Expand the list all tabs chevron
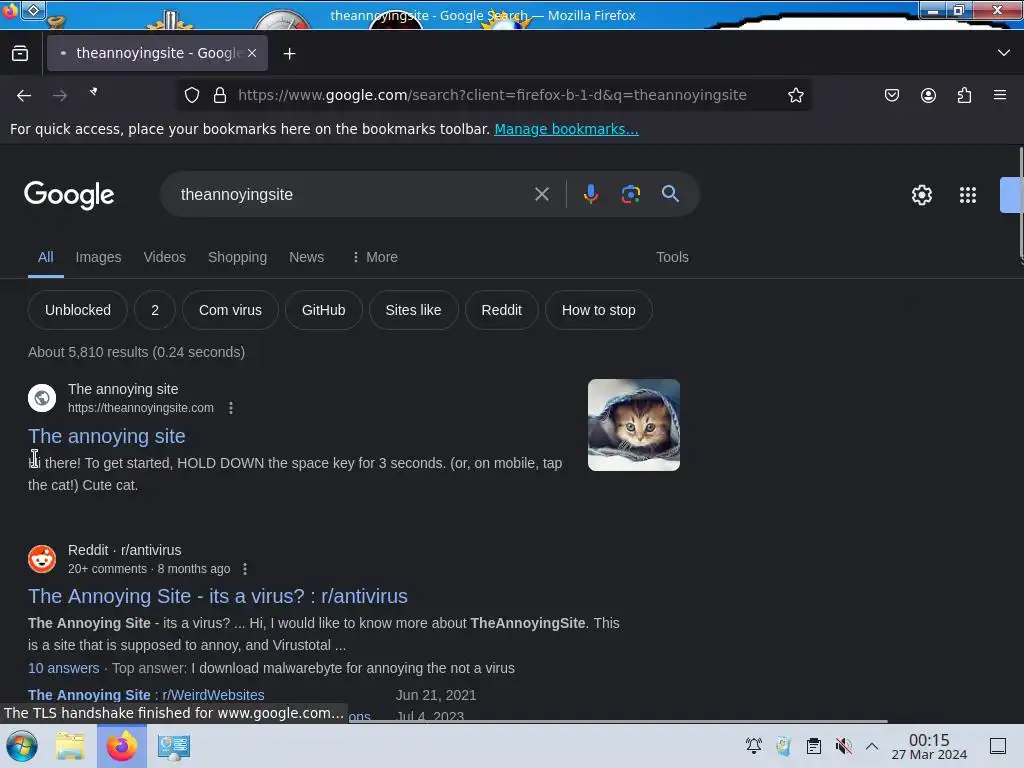This screenshot has height=768, width=1024. [1004, 53]
